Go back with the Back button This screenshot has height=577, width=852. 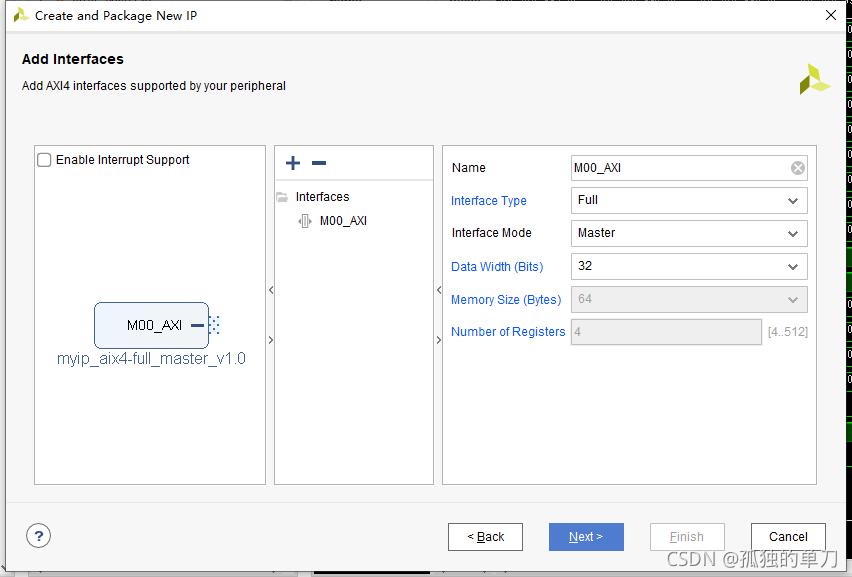tap(485, 537)
